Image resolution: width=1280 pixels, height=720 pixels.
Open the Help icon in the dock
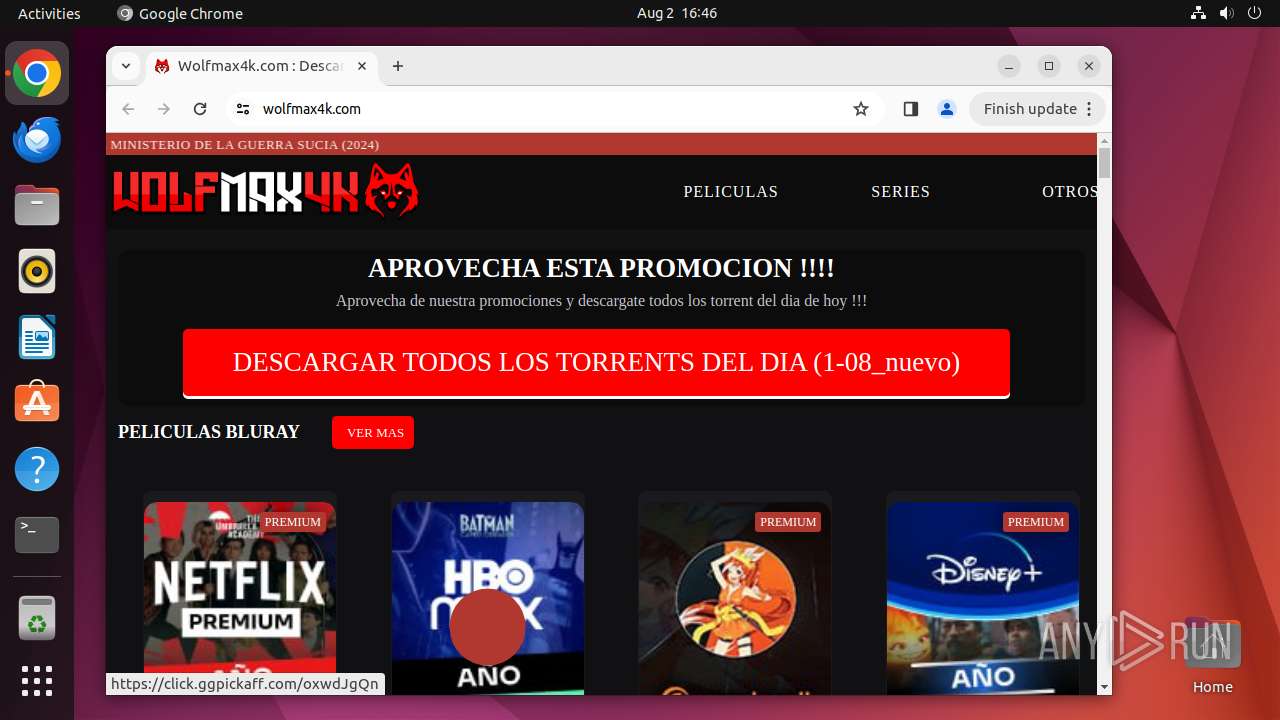click(37, 469)
